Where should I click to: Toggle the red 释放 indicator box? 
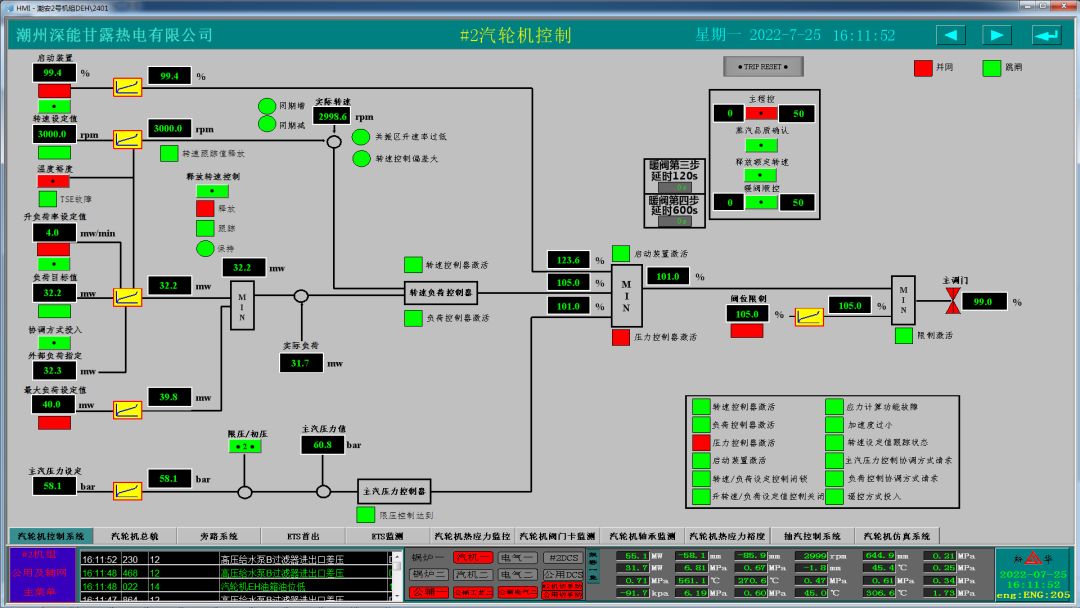click(205, 209)
